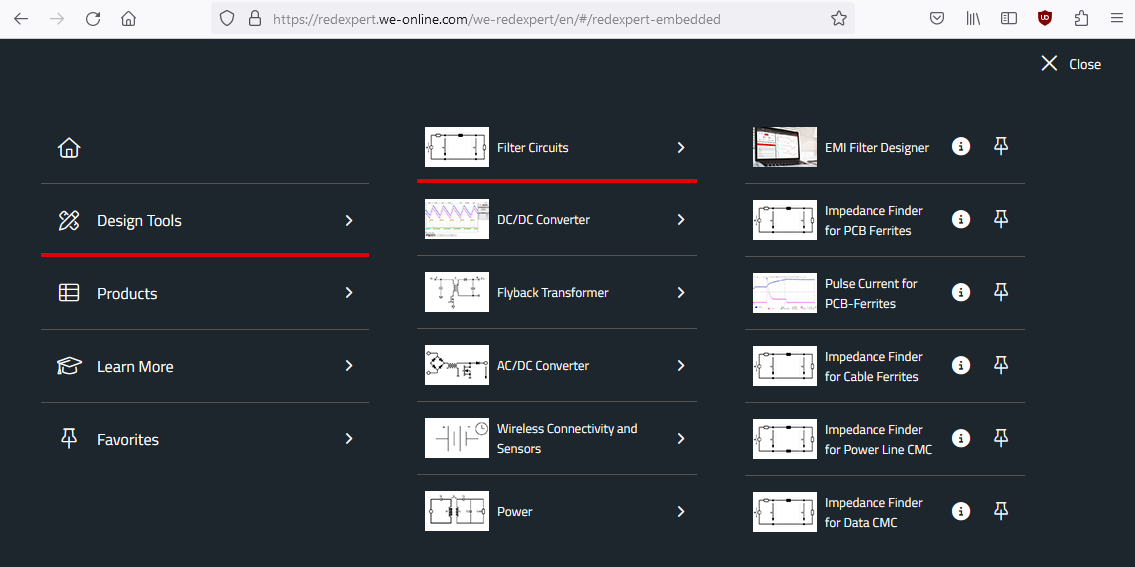Select Power category label
Viewport: 1135px width, 567px height.
pyautogui.click(x=515, y=511)
